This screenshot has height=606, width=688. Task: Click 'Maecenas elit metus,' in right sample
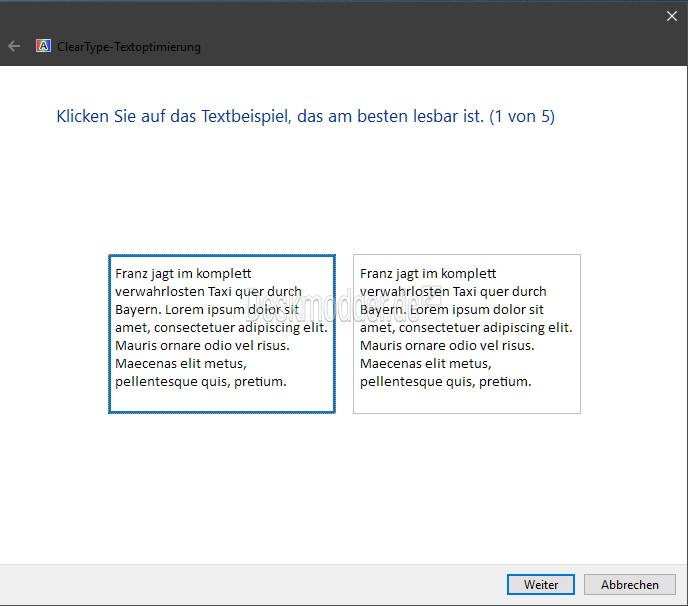[426, 364]
